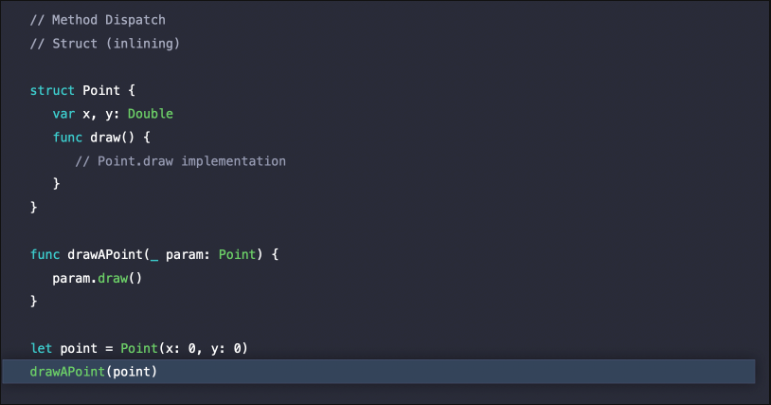This screenshot has height=405, width=771.
Task: Click drawAPoint on the highlighted last line
Action: coord(67,372)
